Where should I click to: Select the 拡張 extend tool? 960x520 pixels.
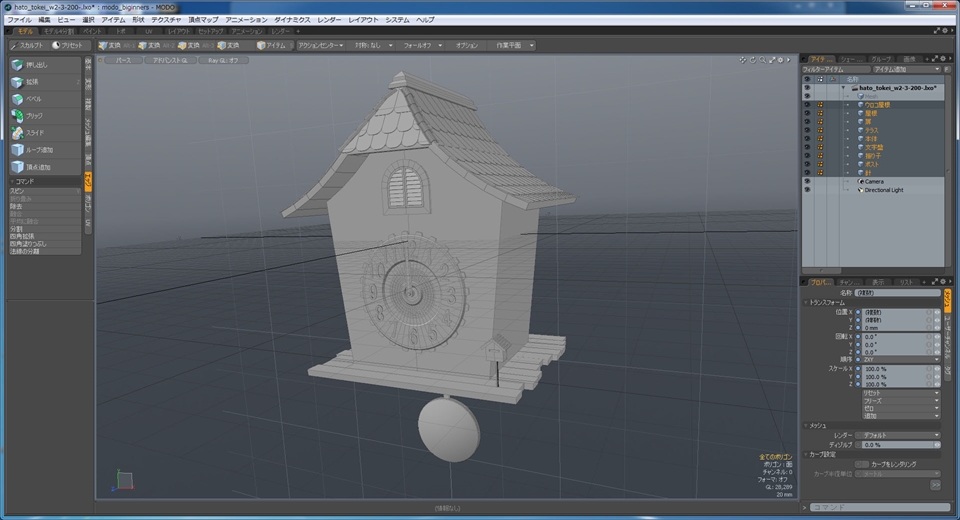point(45,82)
